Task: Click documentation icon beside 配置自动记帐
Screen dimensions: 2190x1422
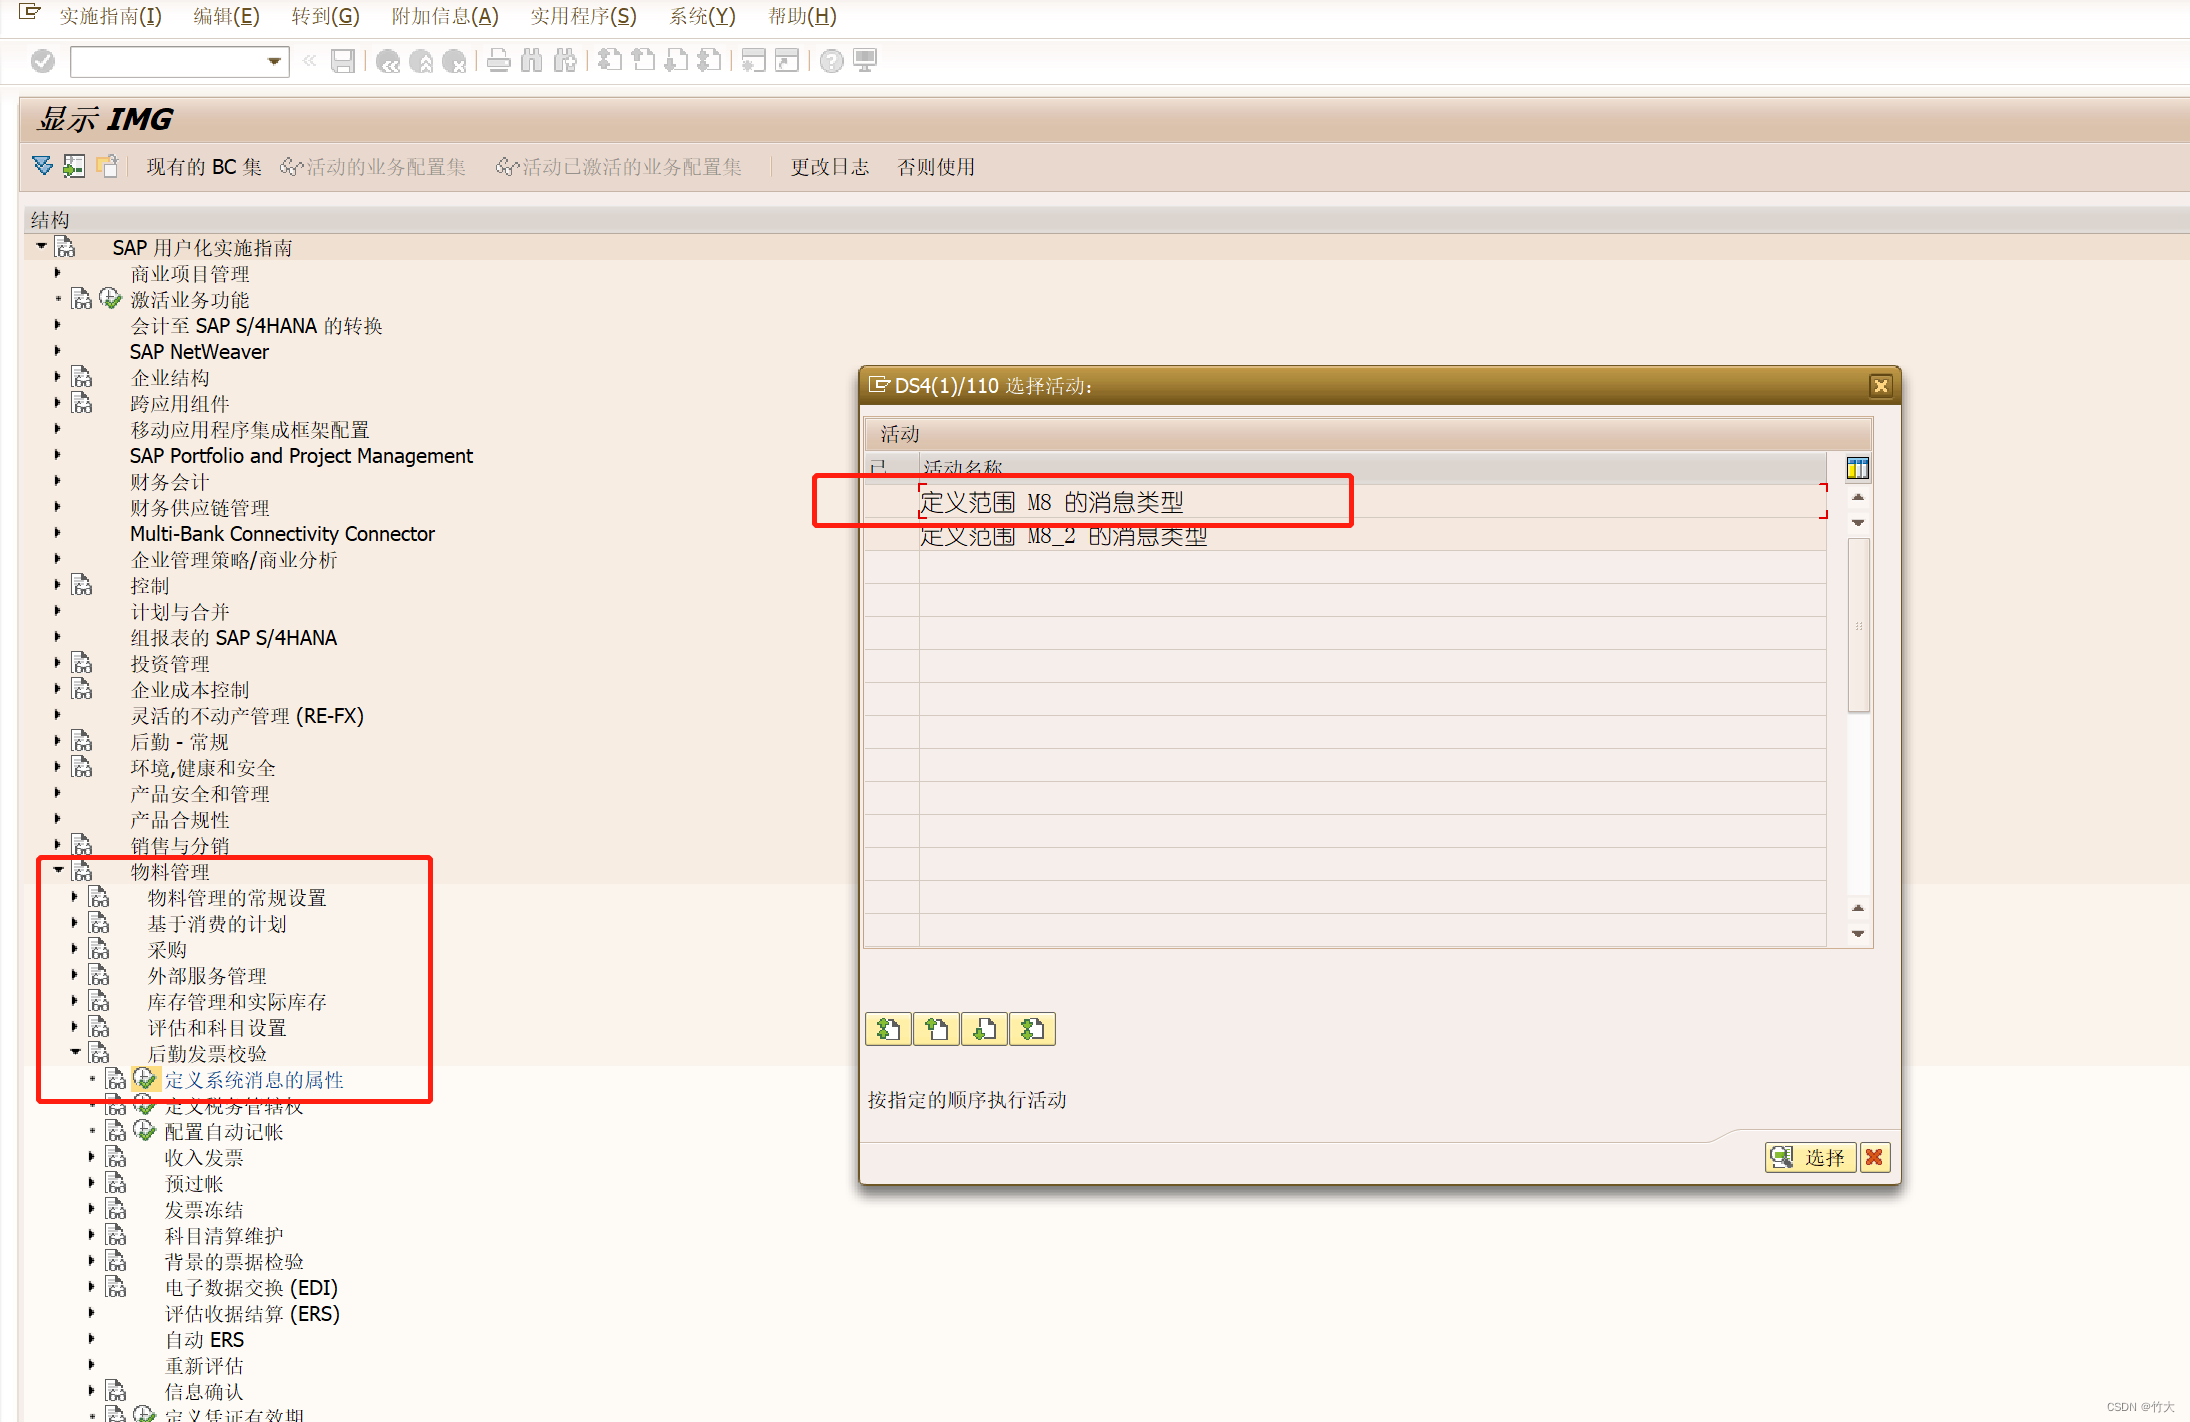Action: 116,1131
